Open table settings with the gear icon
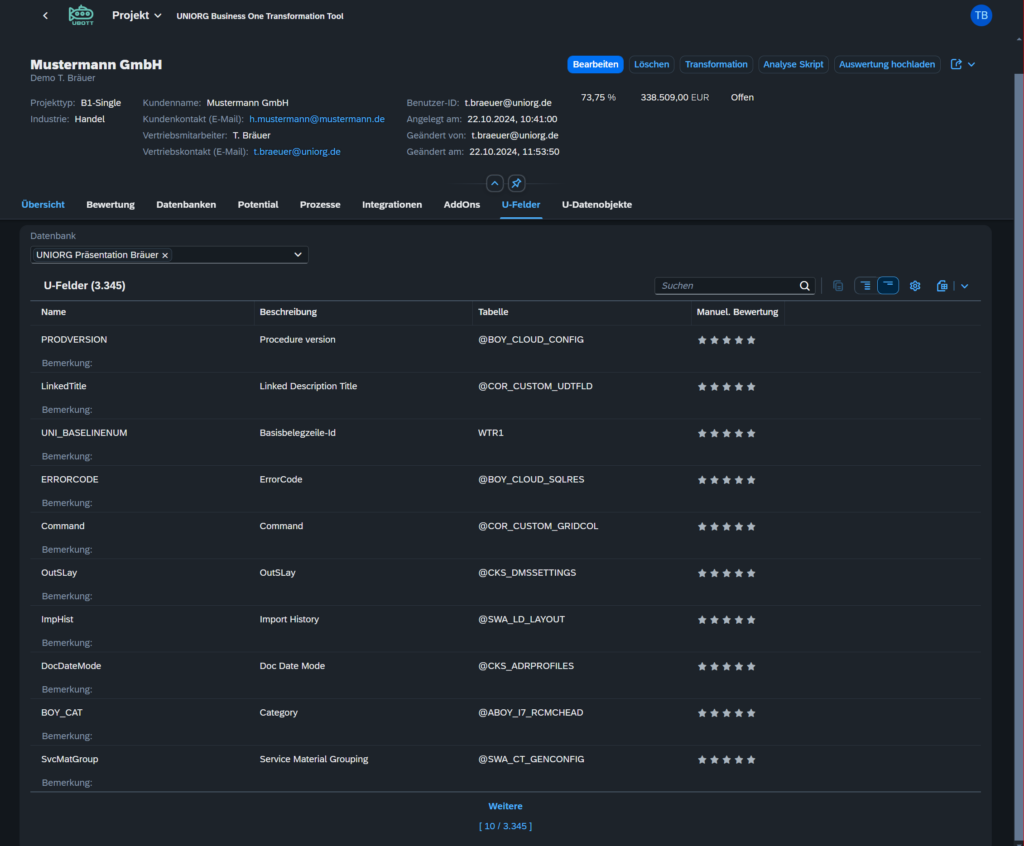The height and width of the screenshot is (846, 1024). pos(915,286)
